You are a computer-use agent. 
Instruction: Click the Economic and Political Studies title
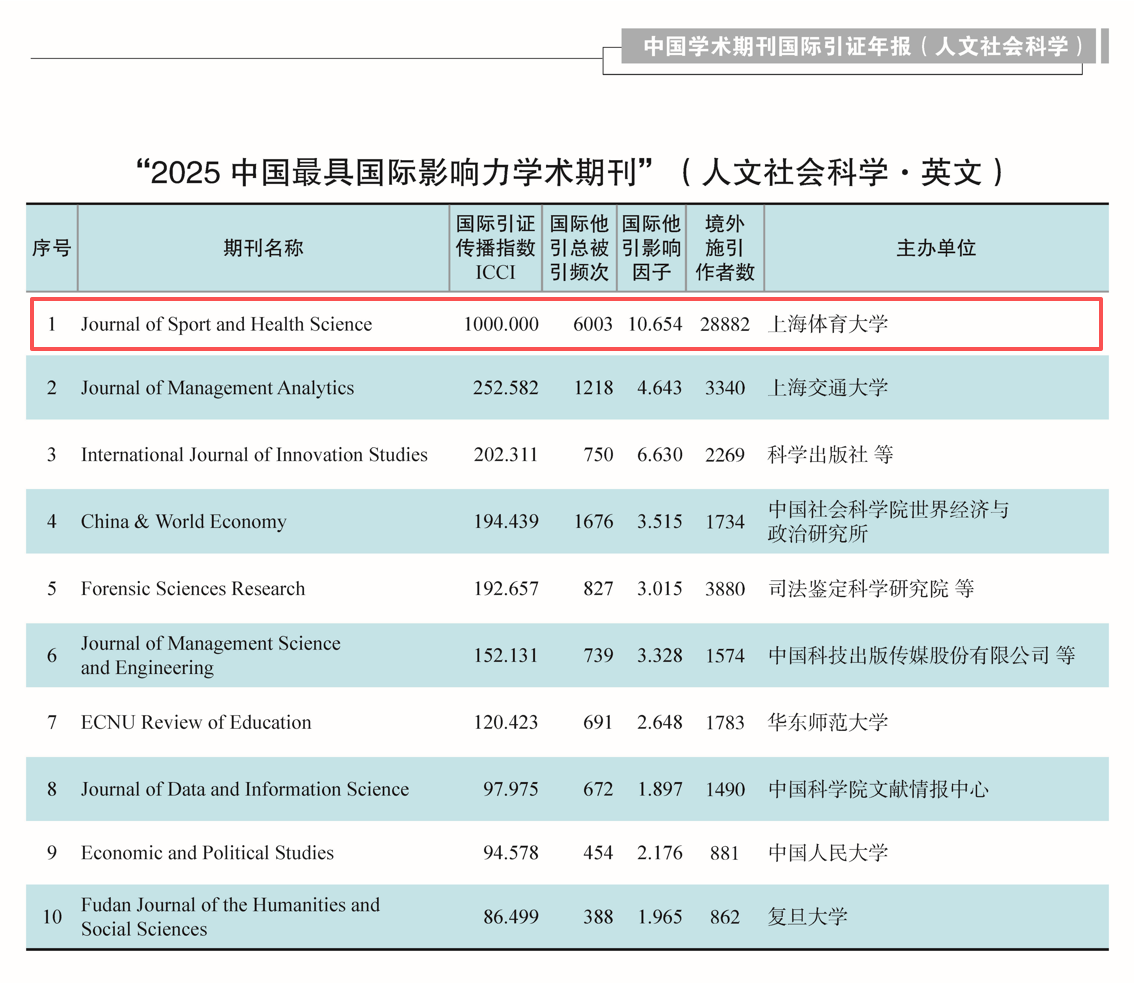point(207,853)
